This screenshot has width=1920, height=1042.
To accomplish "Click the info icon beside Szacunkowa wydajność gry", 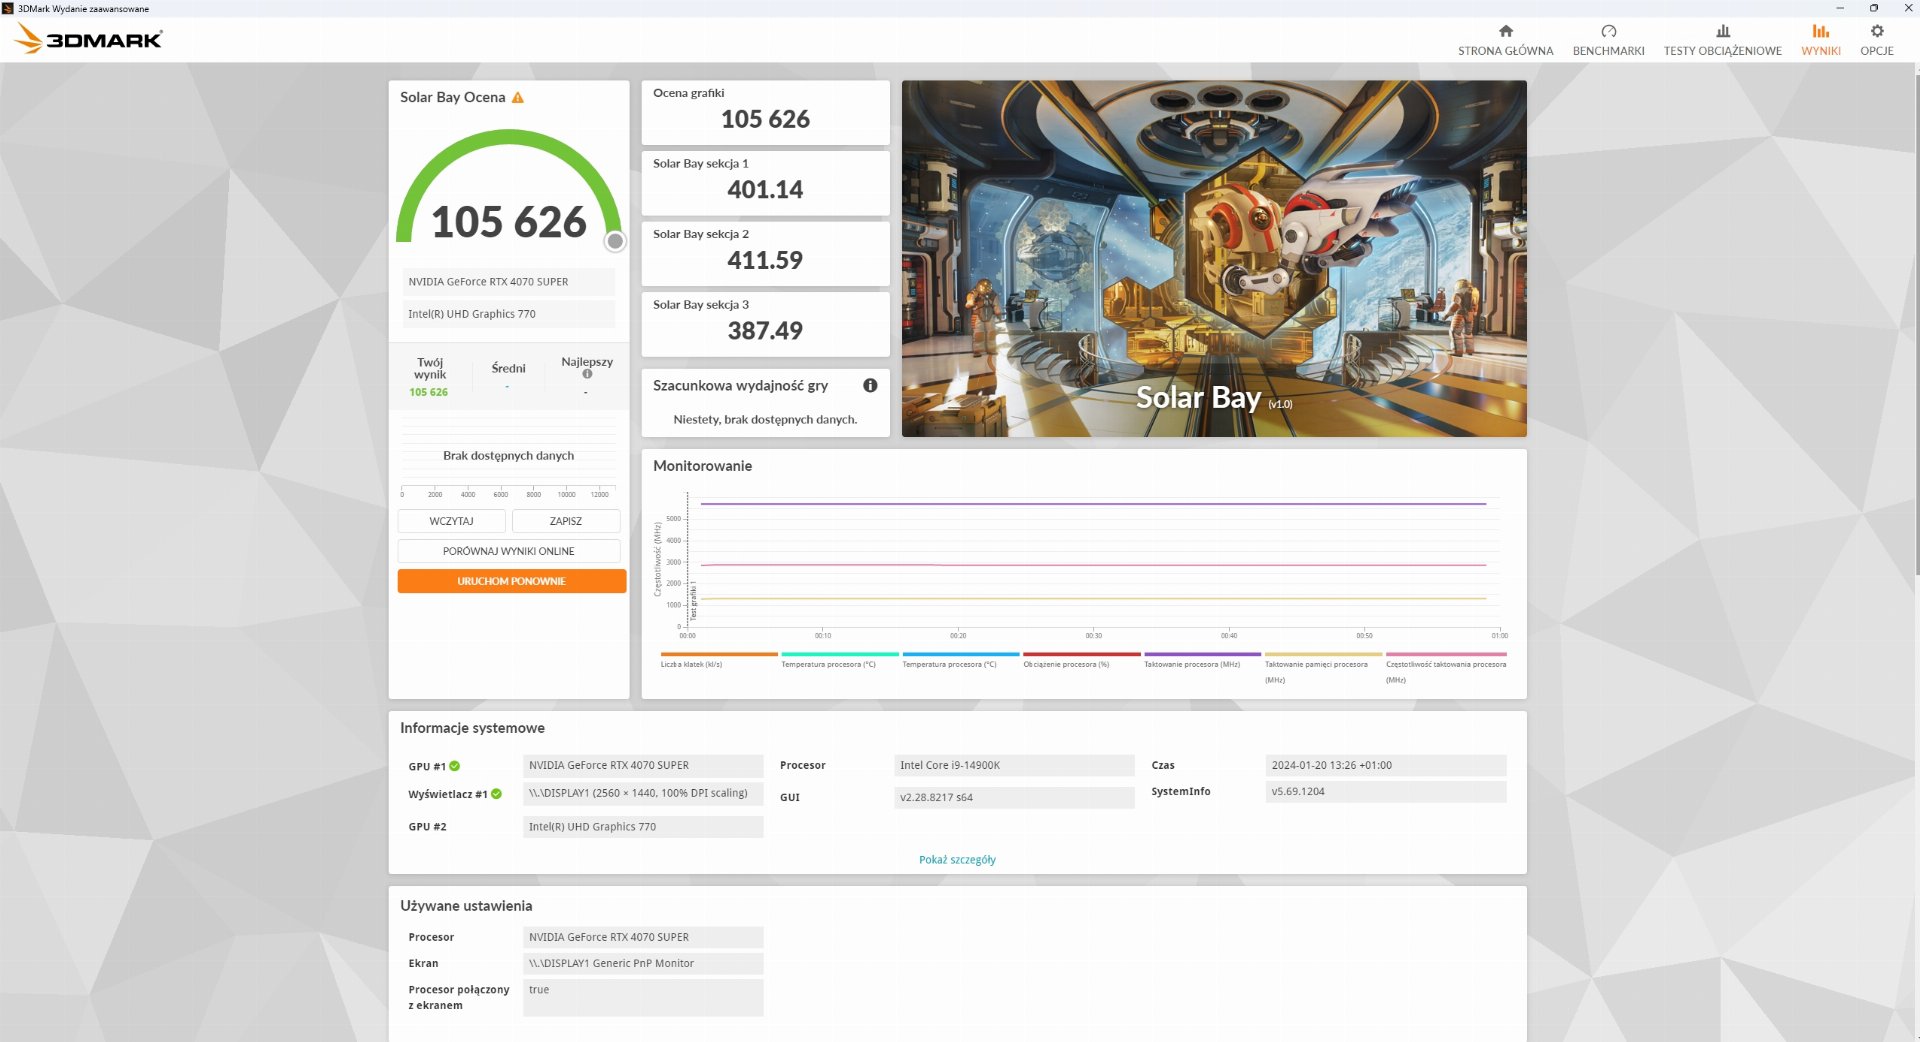I will (x=870, y=385).
